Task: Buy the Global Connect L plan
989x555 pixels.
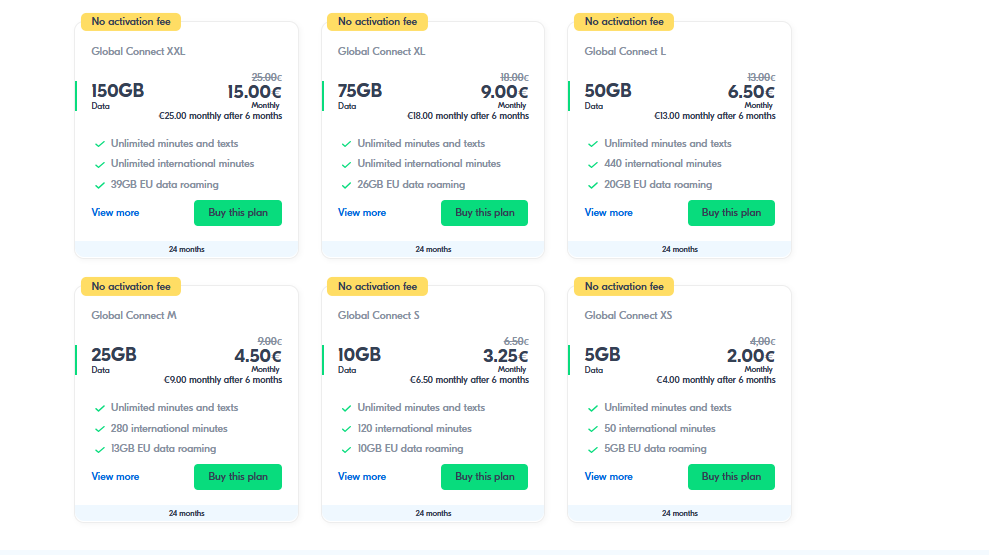Action: tap(731, 213)
